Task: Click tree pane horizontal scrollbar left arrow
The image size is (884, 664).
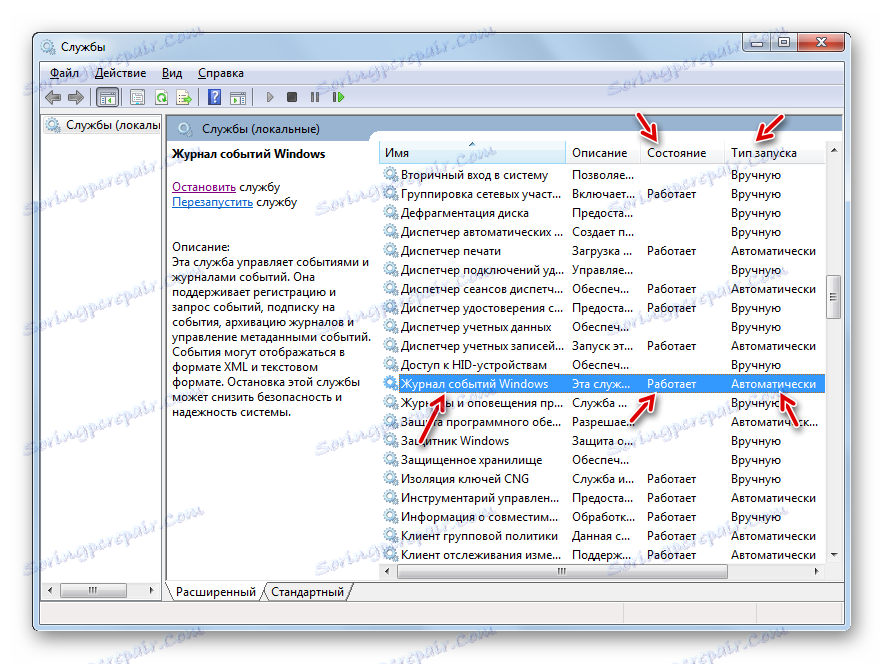Action: pos(50,591)
